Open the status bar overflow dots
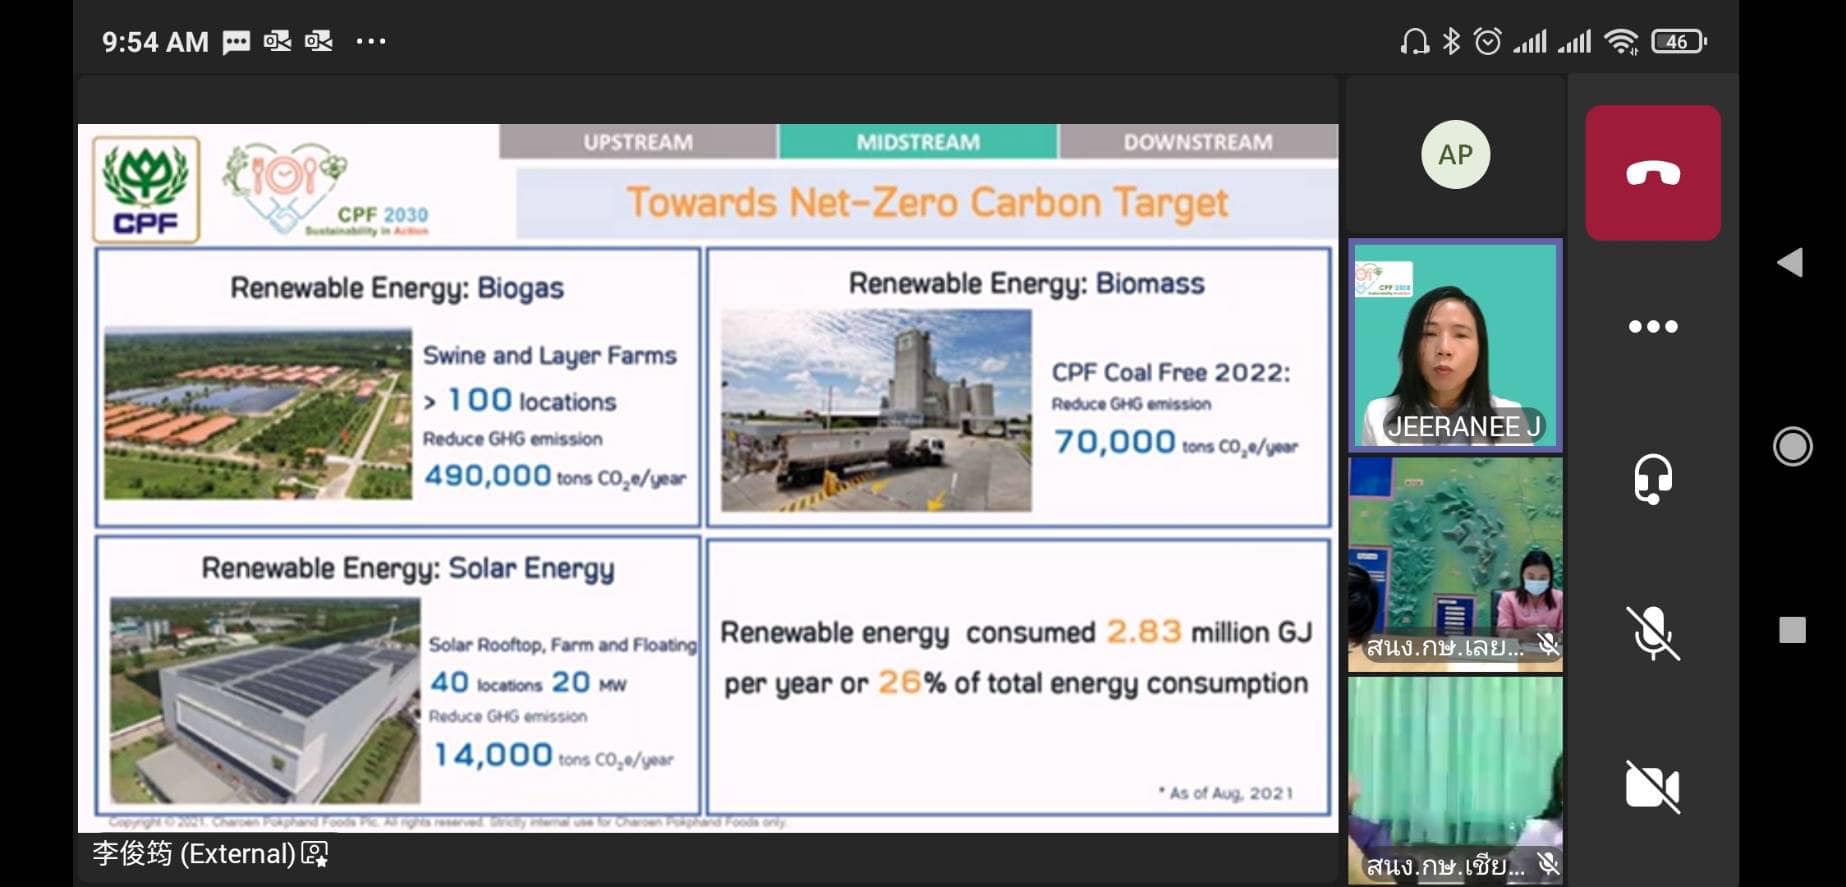 click(371, 42)
